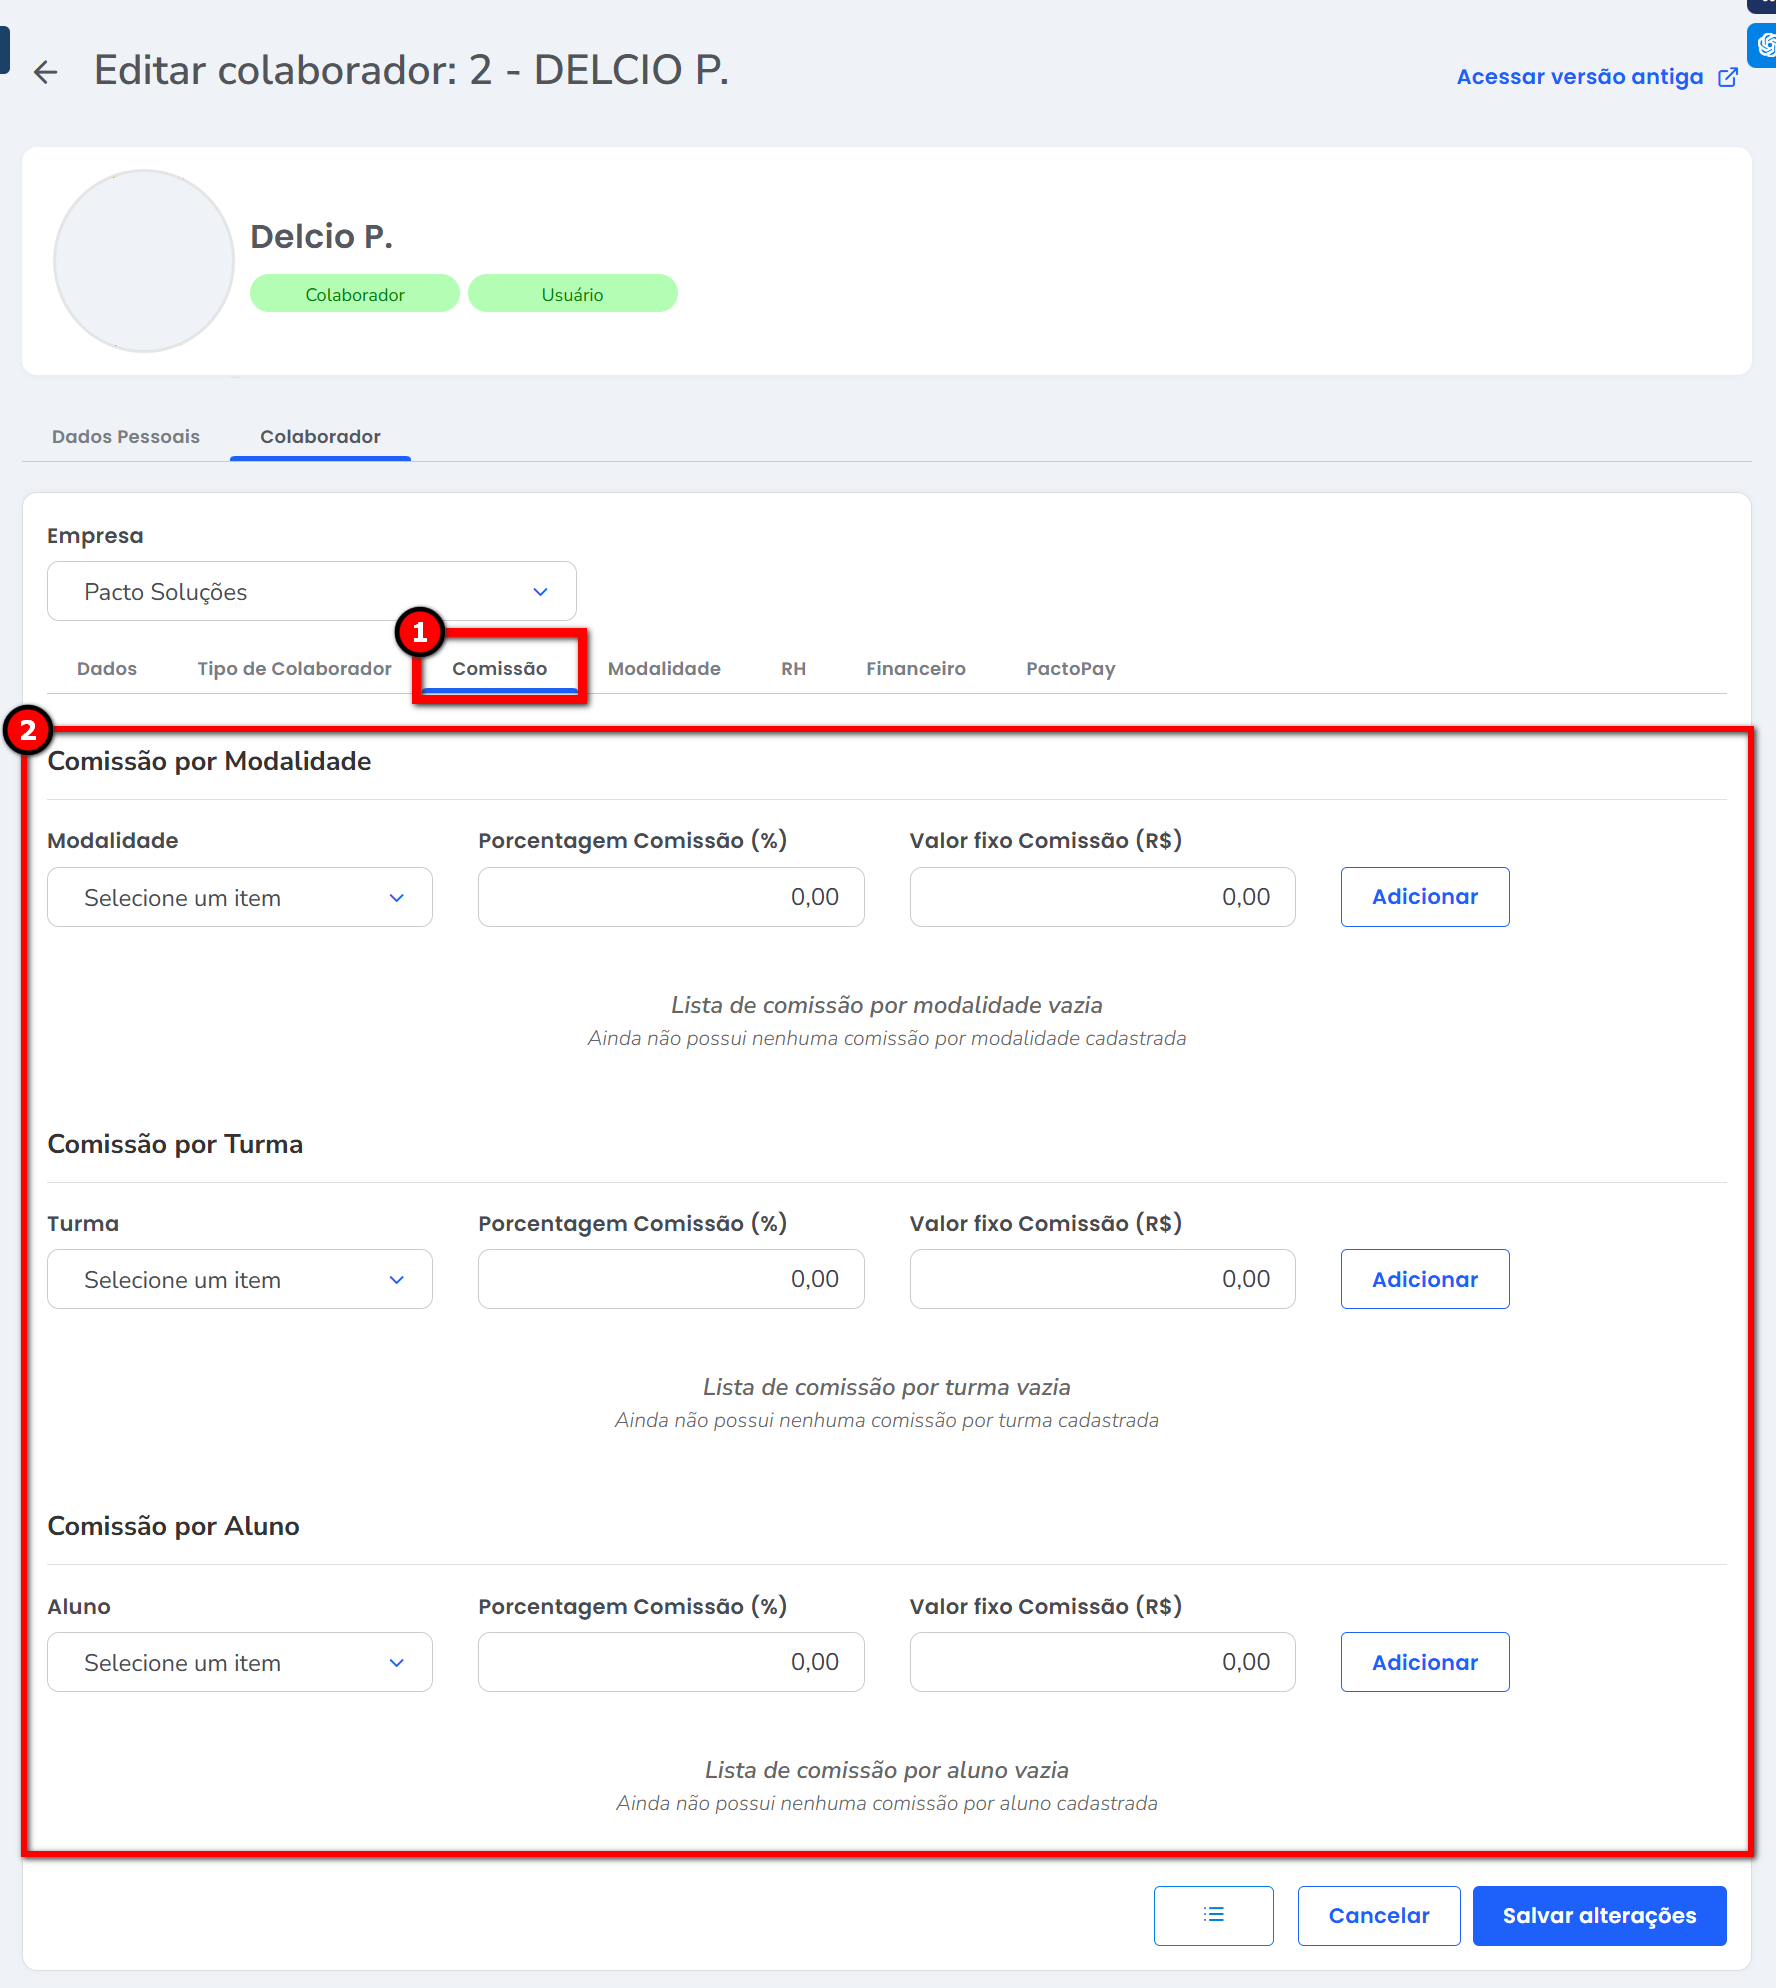1776x1988 pixels.
Task: Switch to the Dados Pessoais tab
Action: 126,437
